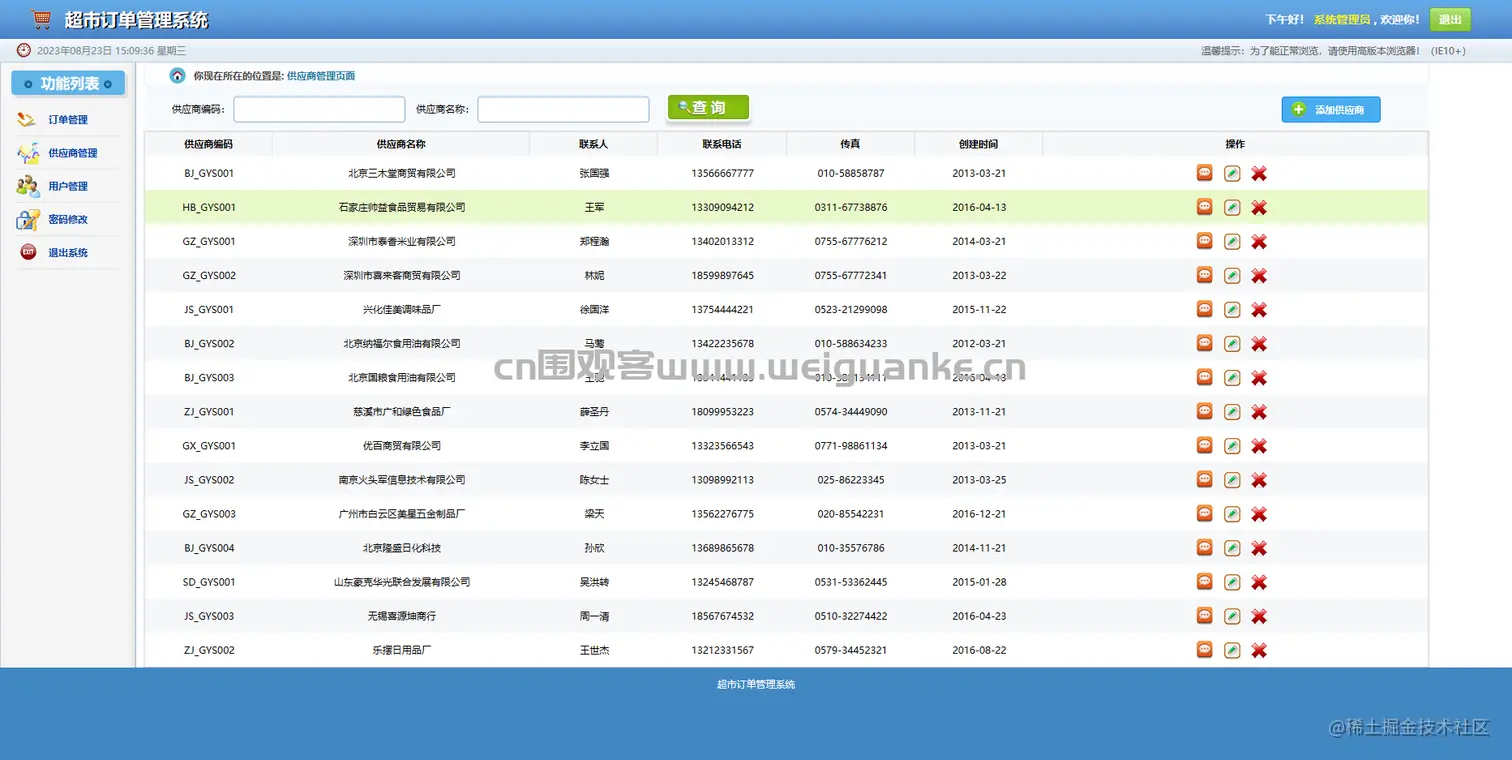Delete supplier ZJ_GYS001

[x=1259, y=411]
